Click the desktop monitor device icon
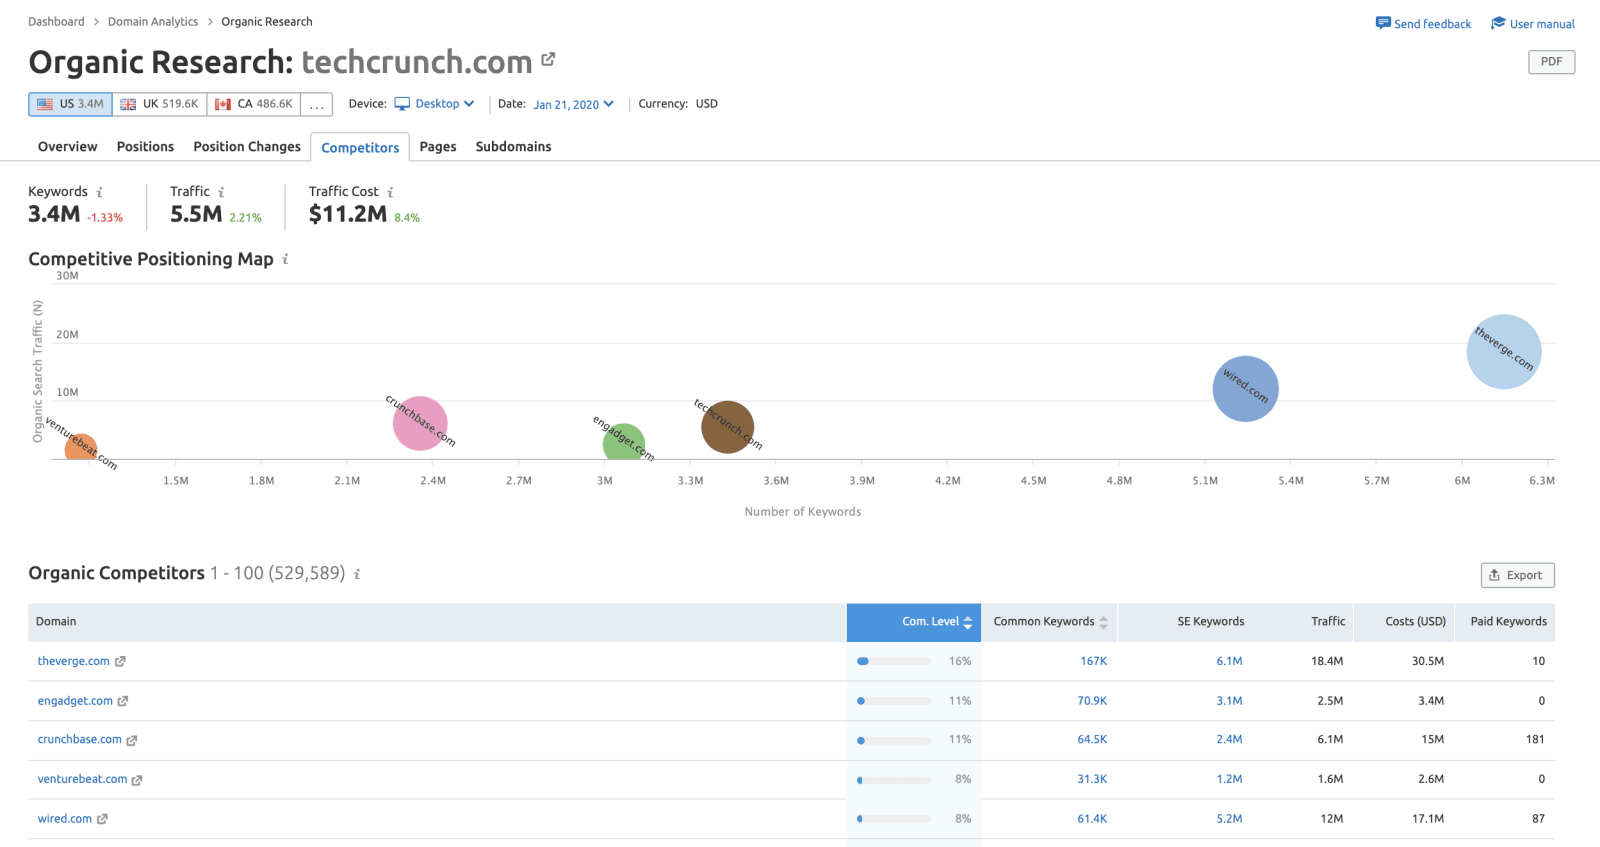Viewport: 1600px width, 847px height. click(402, 104)
